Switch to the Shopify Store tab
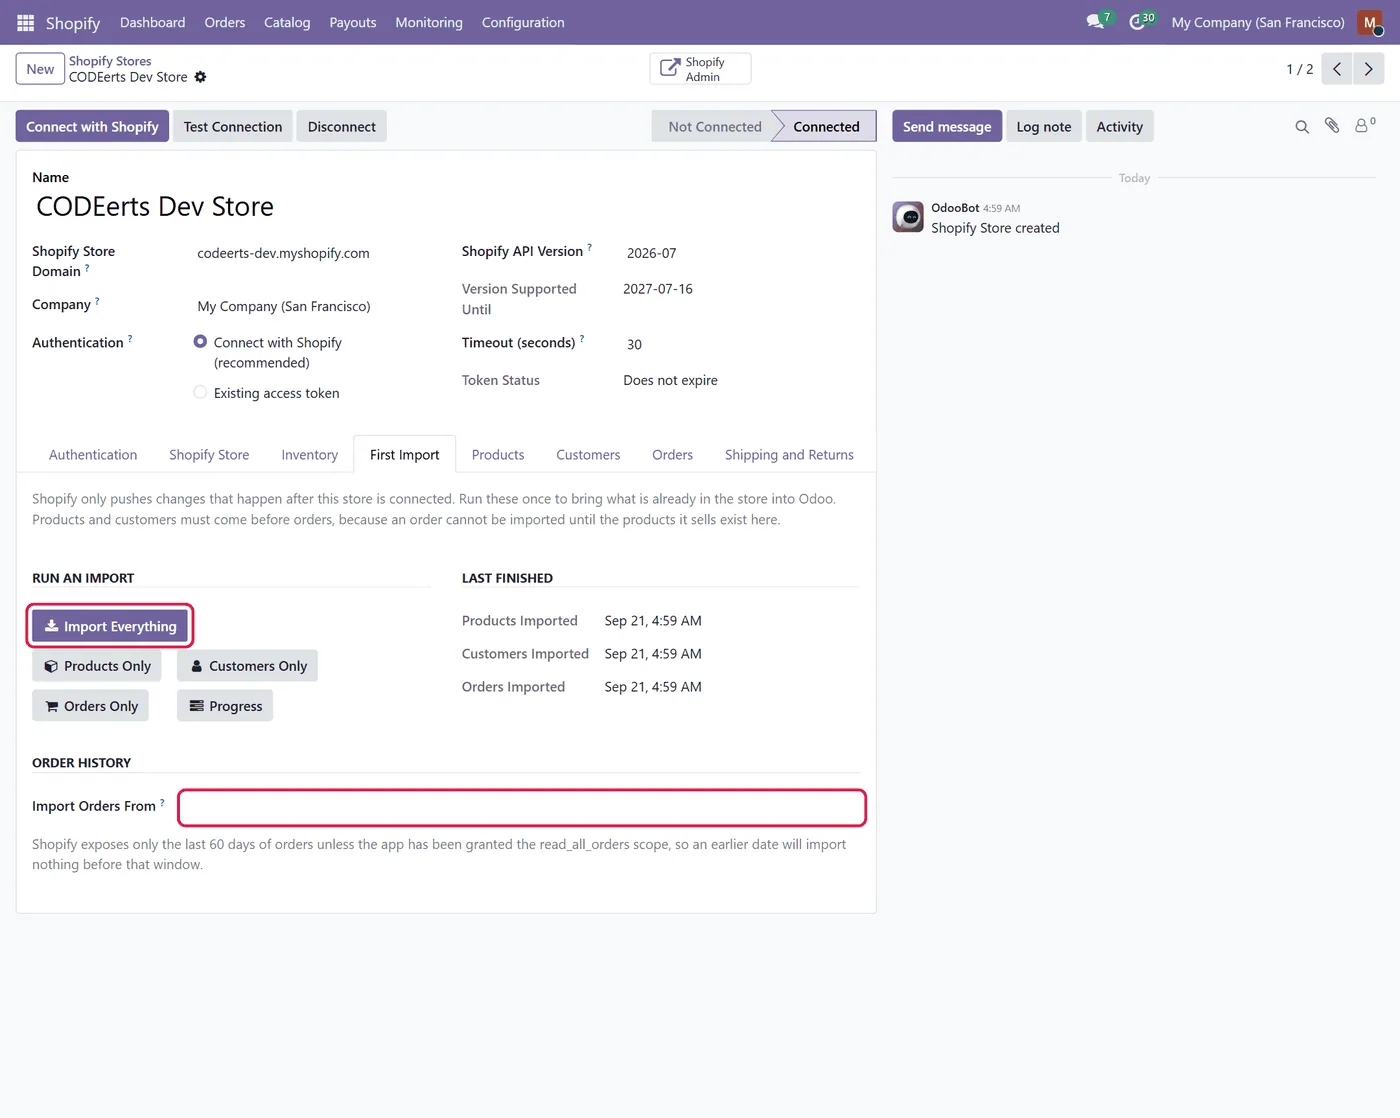 coord(209,455)
